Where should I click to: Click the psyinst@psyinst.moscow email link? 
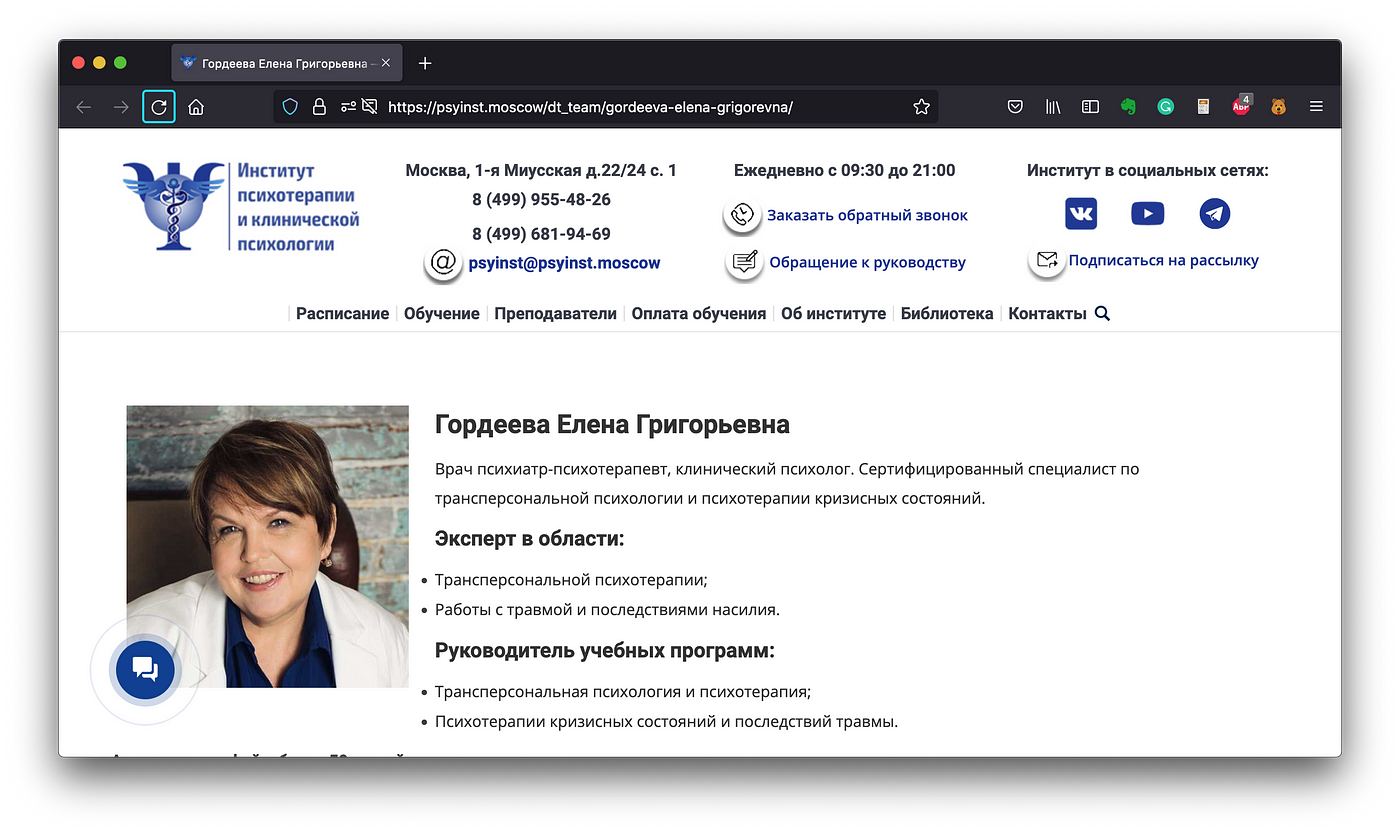pyautogui.click(x=564, y=263)
